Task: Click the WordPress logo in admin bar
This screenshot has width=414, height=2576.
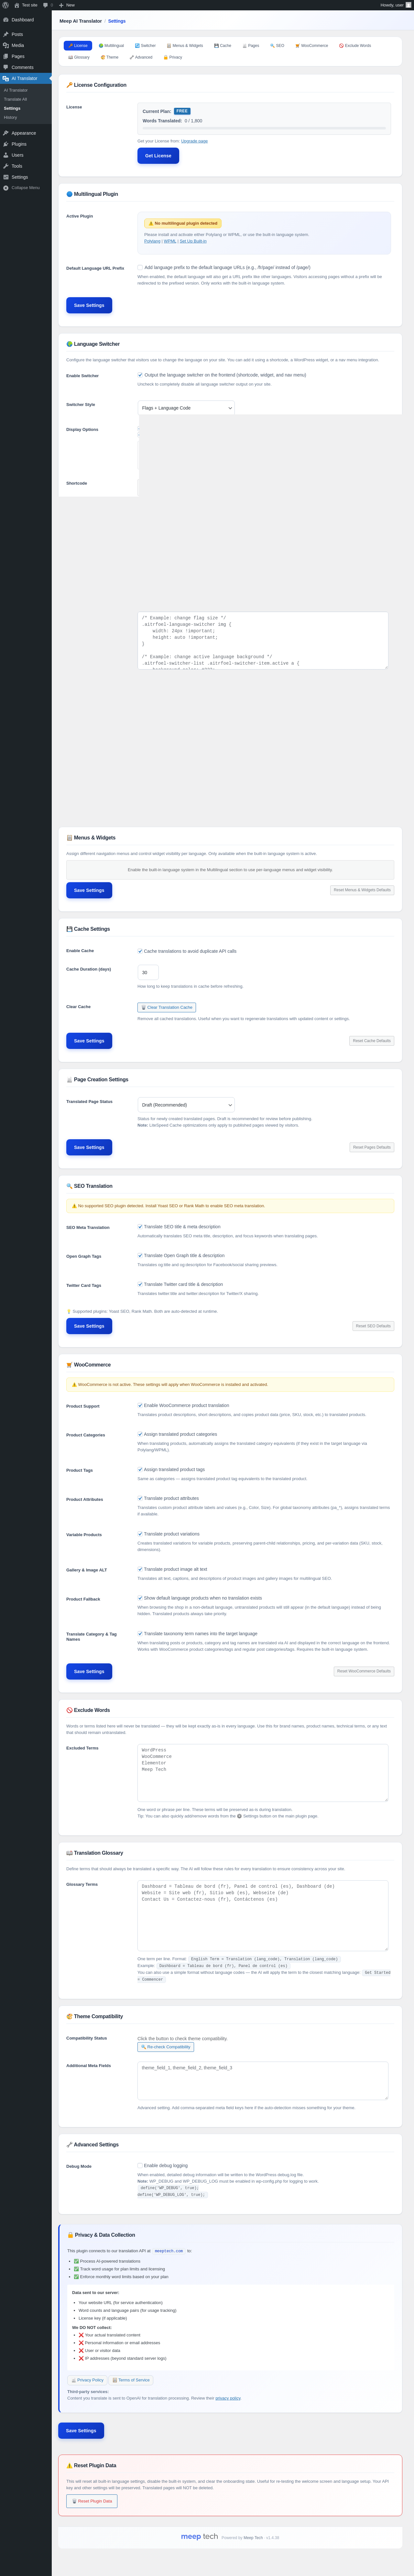Action: [x=5, y=5]
